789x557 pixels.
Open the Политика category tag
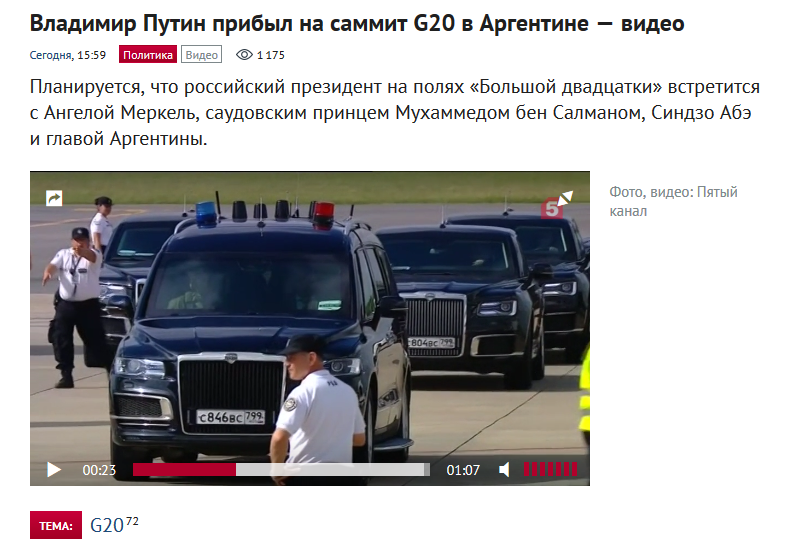click(x=148, y=55)
